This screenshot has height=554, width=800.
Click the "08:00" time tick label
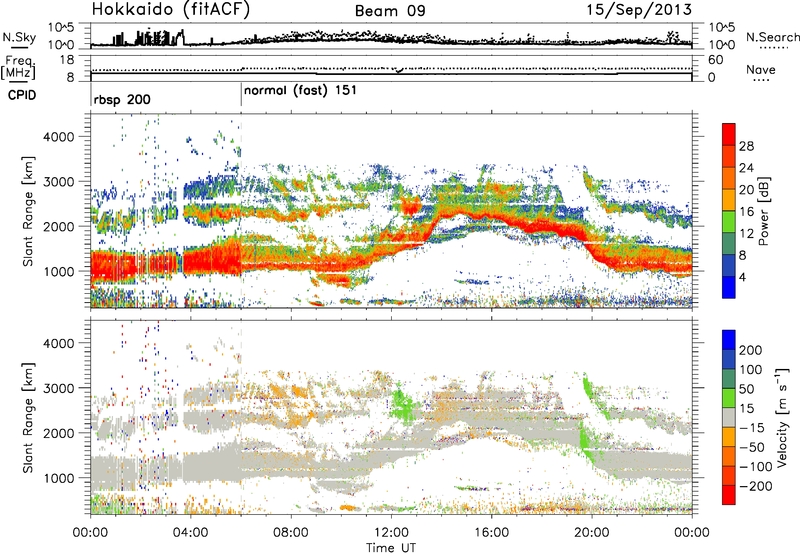[291, 533]
